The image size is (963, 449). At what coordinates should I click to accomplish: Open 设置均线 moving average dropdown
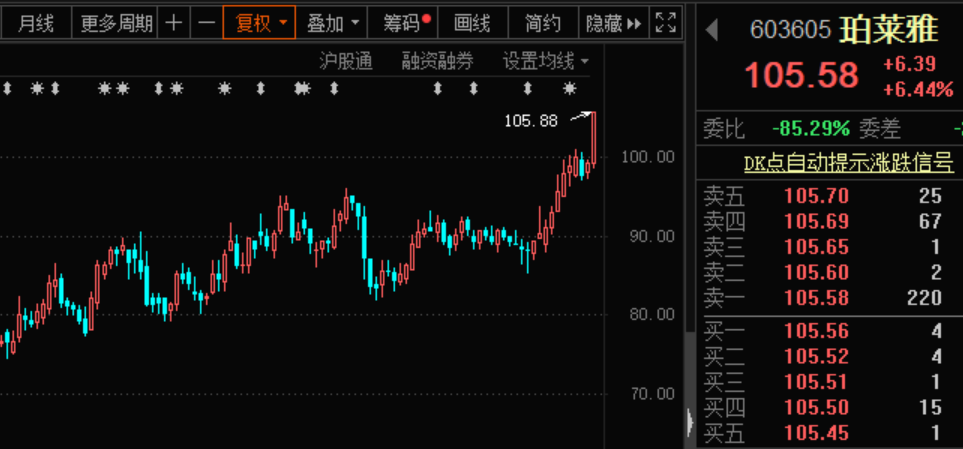click(x=545, y=61)
